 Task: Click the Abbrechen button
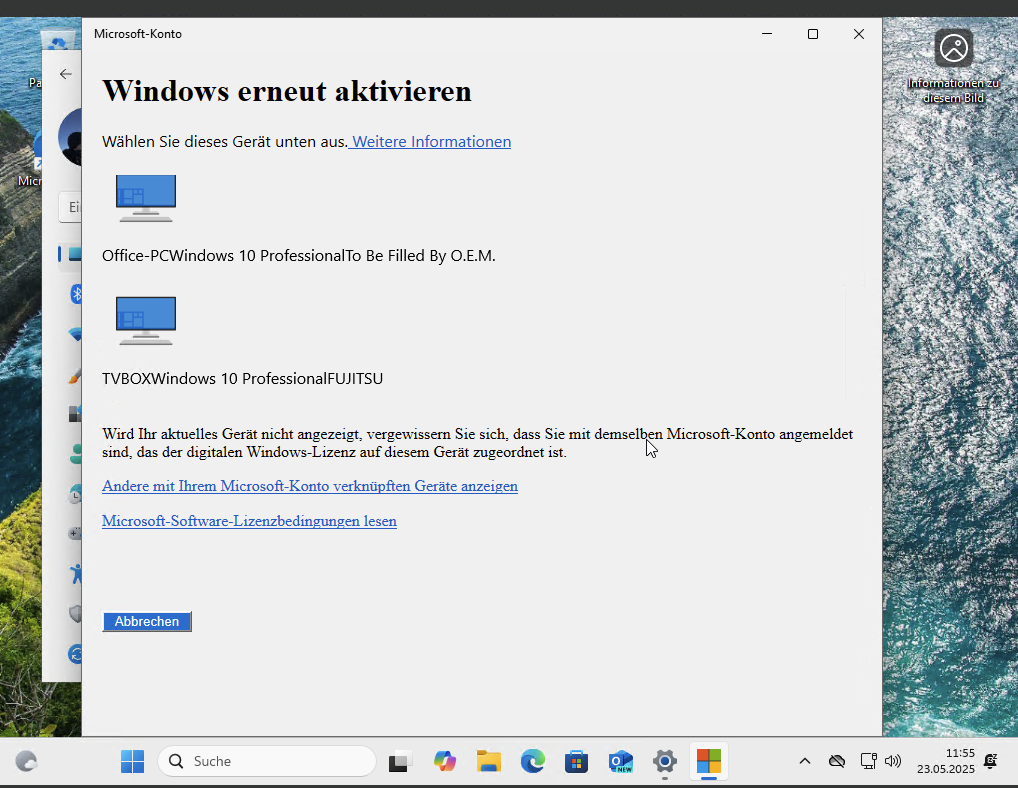coord(147,621)
